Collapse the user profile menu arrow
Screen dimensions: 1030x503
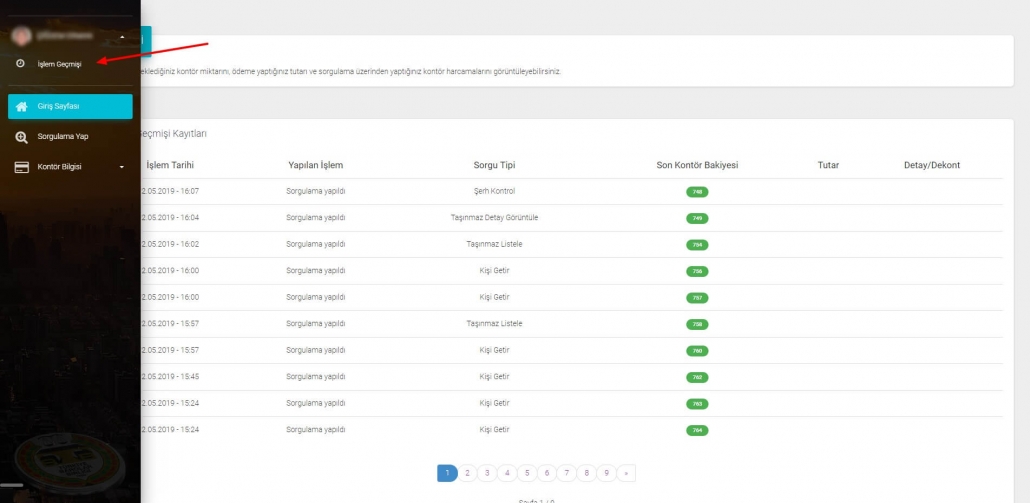122,37
